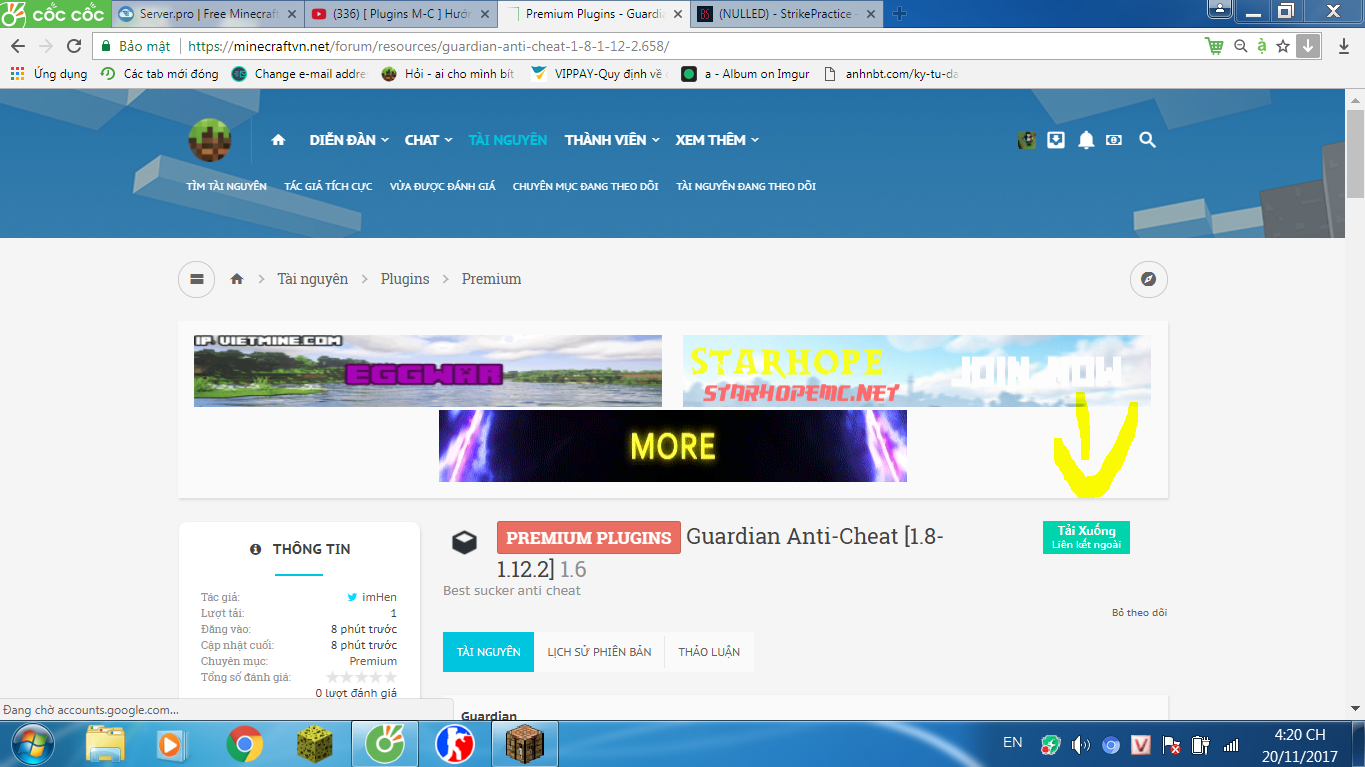Click the resource box icon beside title

click(x=463, y=541)
